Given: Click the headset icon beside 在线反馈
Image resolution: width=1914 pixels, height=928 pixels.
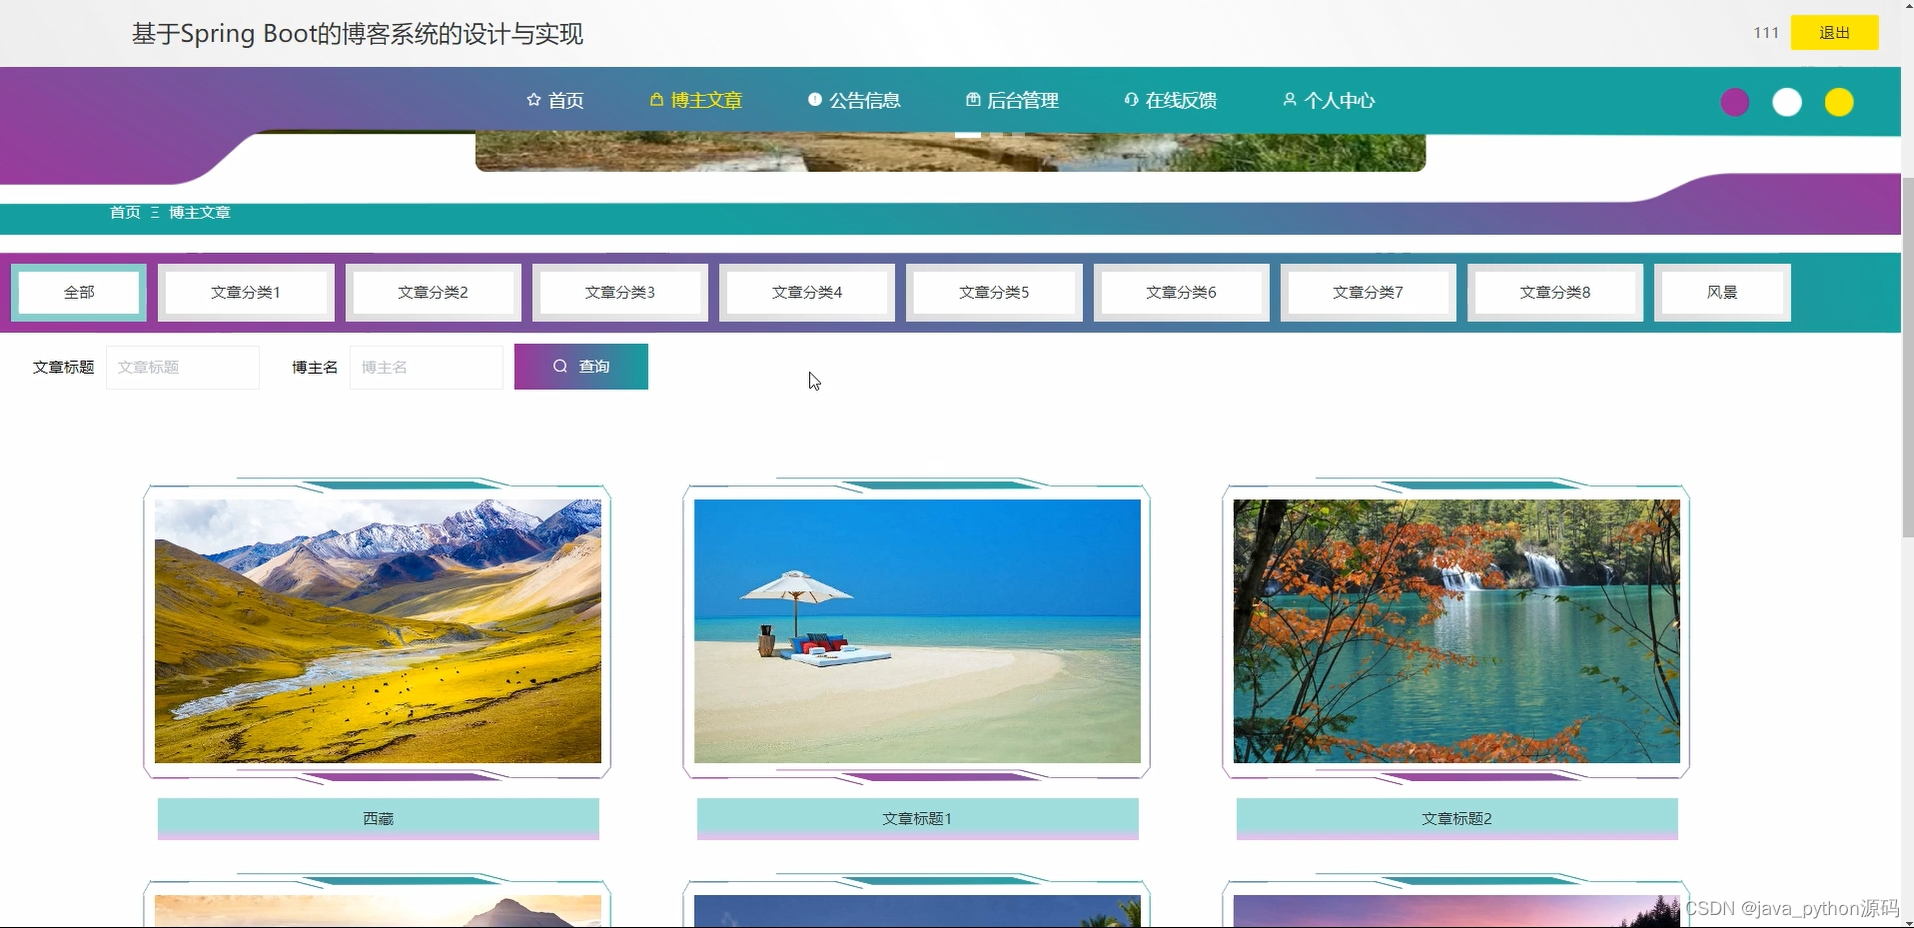Looking at the screenshot, I should [x=1131, y=100].
